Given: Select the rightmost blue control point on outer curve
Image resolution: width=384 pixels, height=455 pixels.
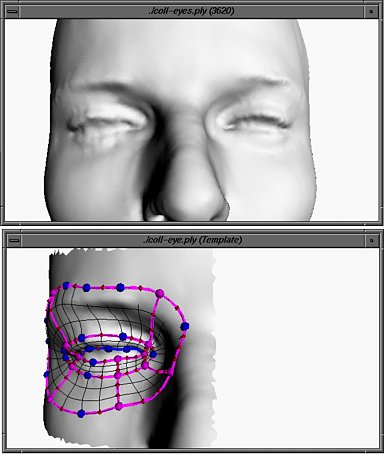Looking at the screenshot, I should (185, 326).
